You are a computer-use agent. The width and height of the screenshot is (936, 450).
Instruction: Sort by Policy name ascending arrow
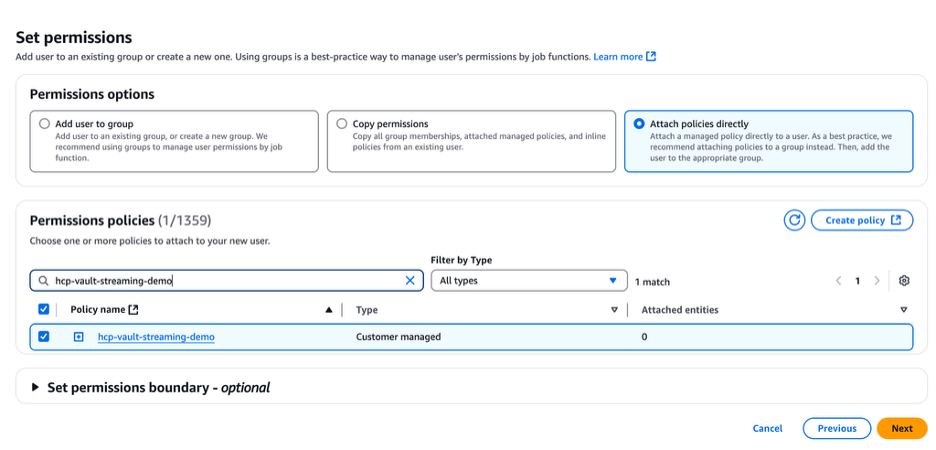click(328, 310)
